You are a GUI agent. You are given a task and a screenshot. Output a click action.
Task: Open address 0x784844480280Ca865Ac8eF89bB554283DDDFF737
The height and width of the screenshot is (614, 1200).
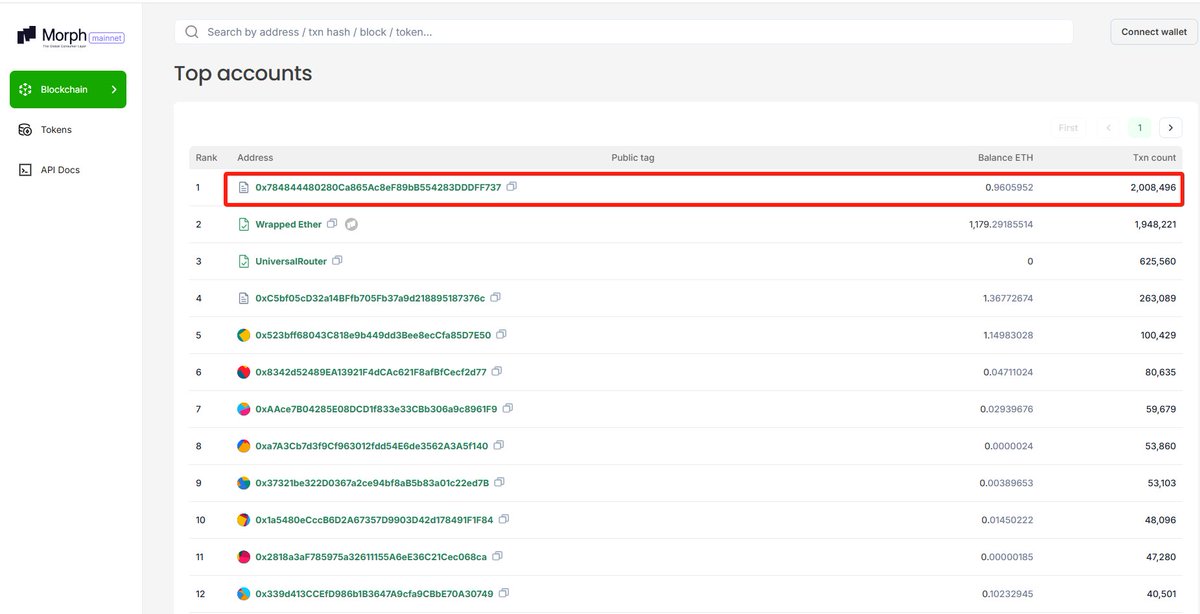[378, 188]
